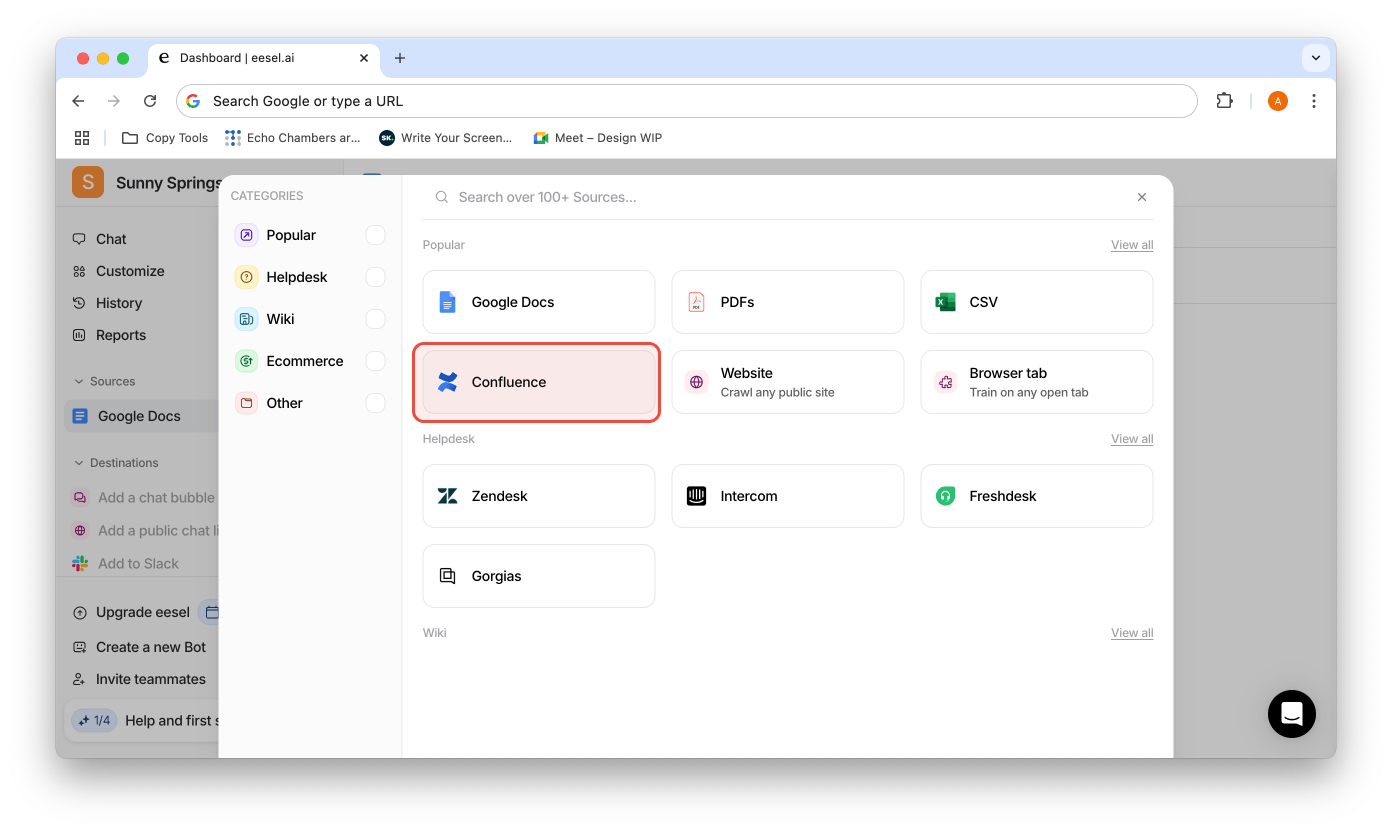Toggle the Helpdesk category checkbox
1392x832 pixels.
point(375,277)
